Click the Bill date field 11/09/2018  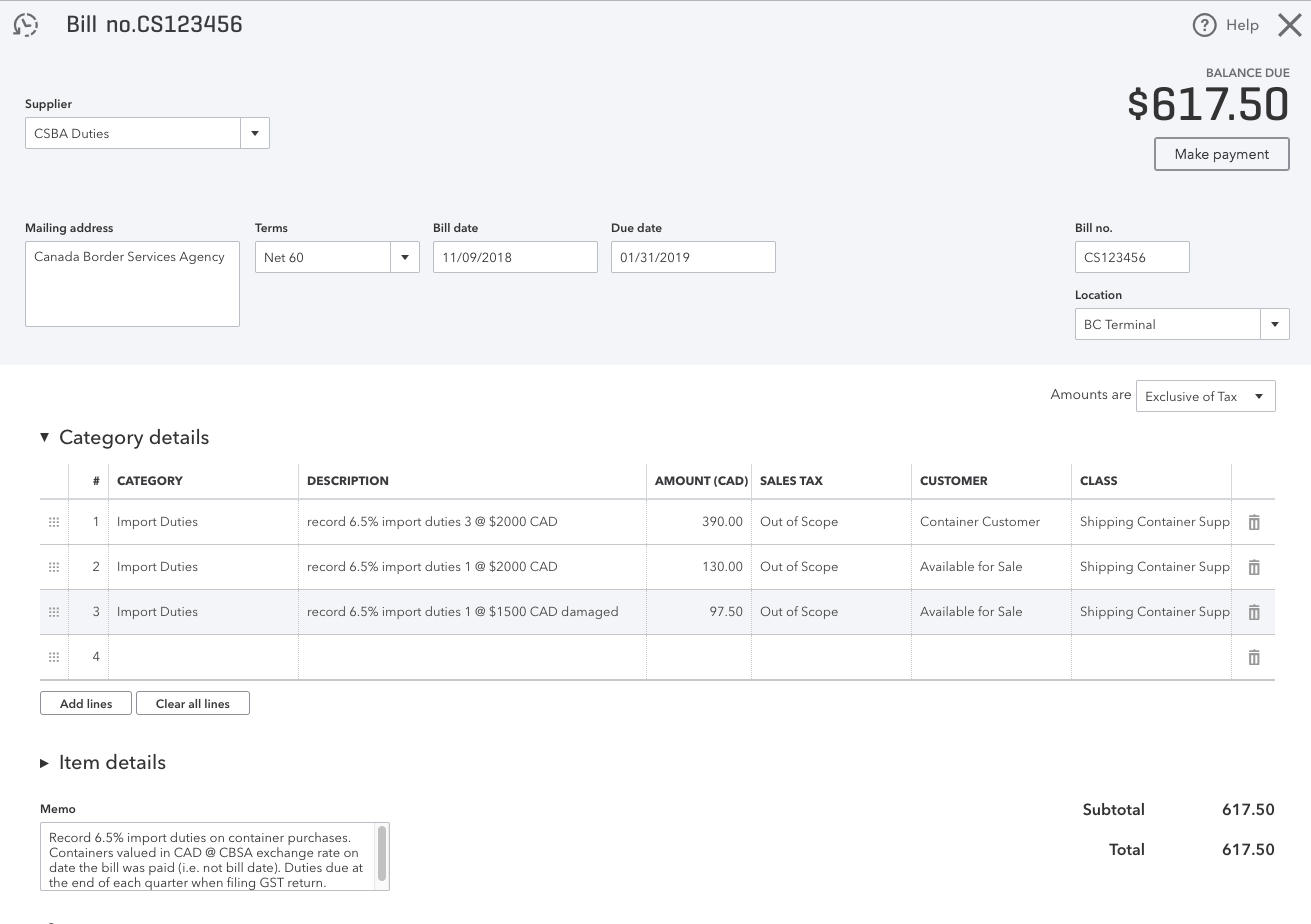click(x=515, y=257)
